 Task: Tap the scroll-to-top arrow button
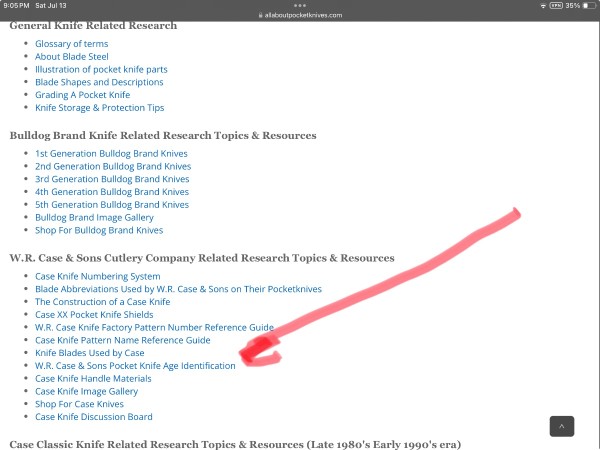point(562,426)
